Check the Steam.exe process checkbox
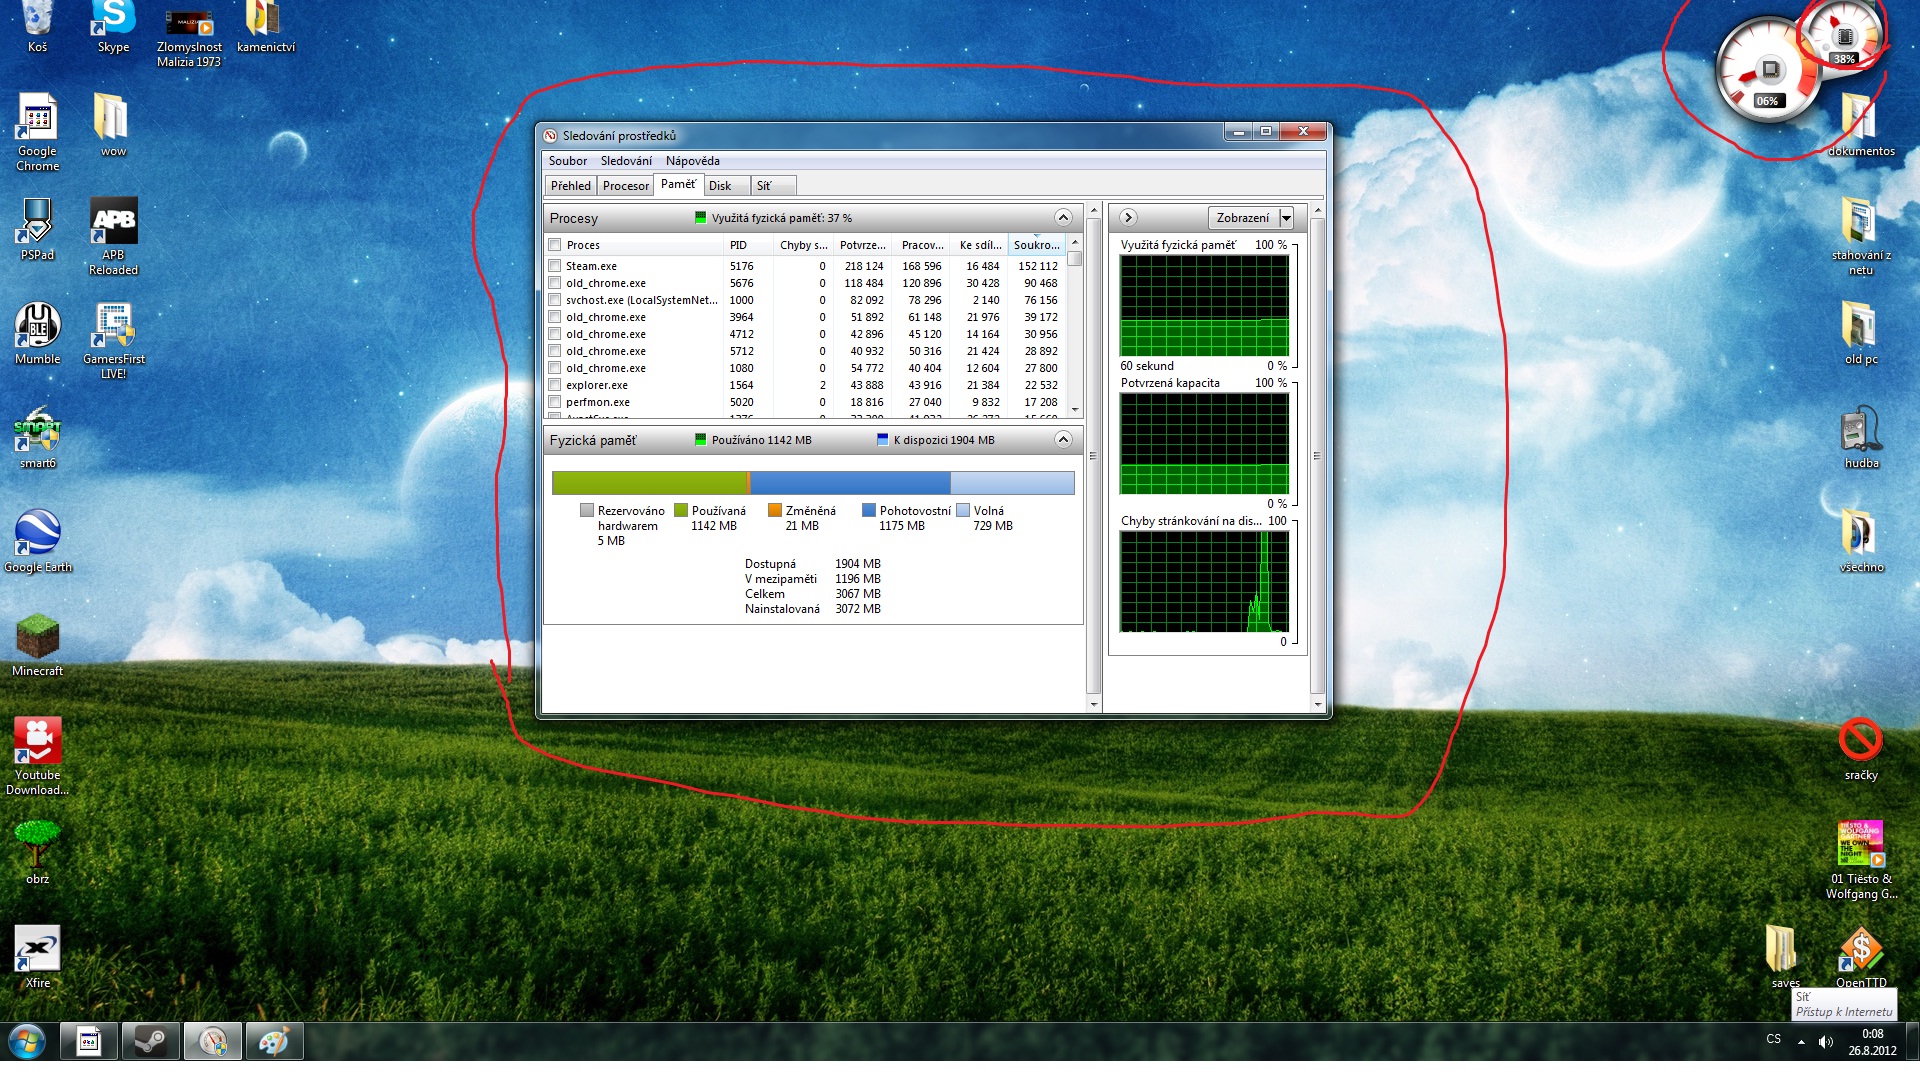 554,266
